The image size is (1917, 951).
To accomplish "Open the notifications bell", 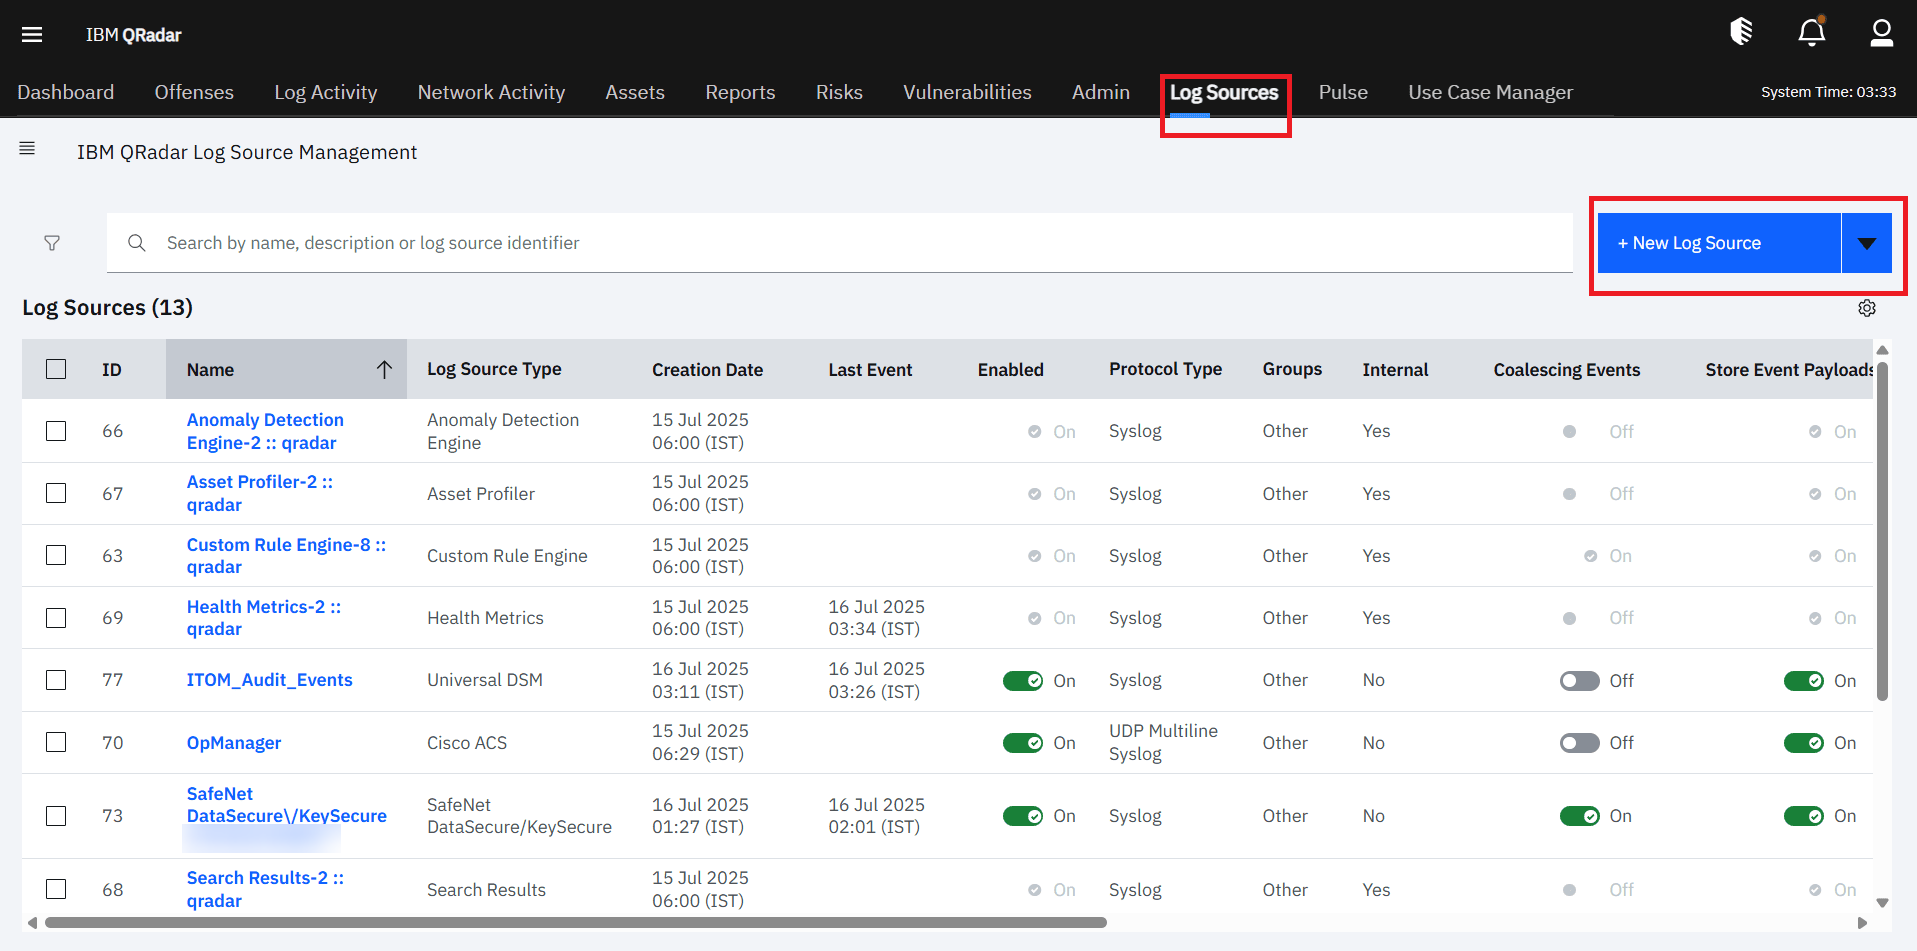I will [1812, 32].
